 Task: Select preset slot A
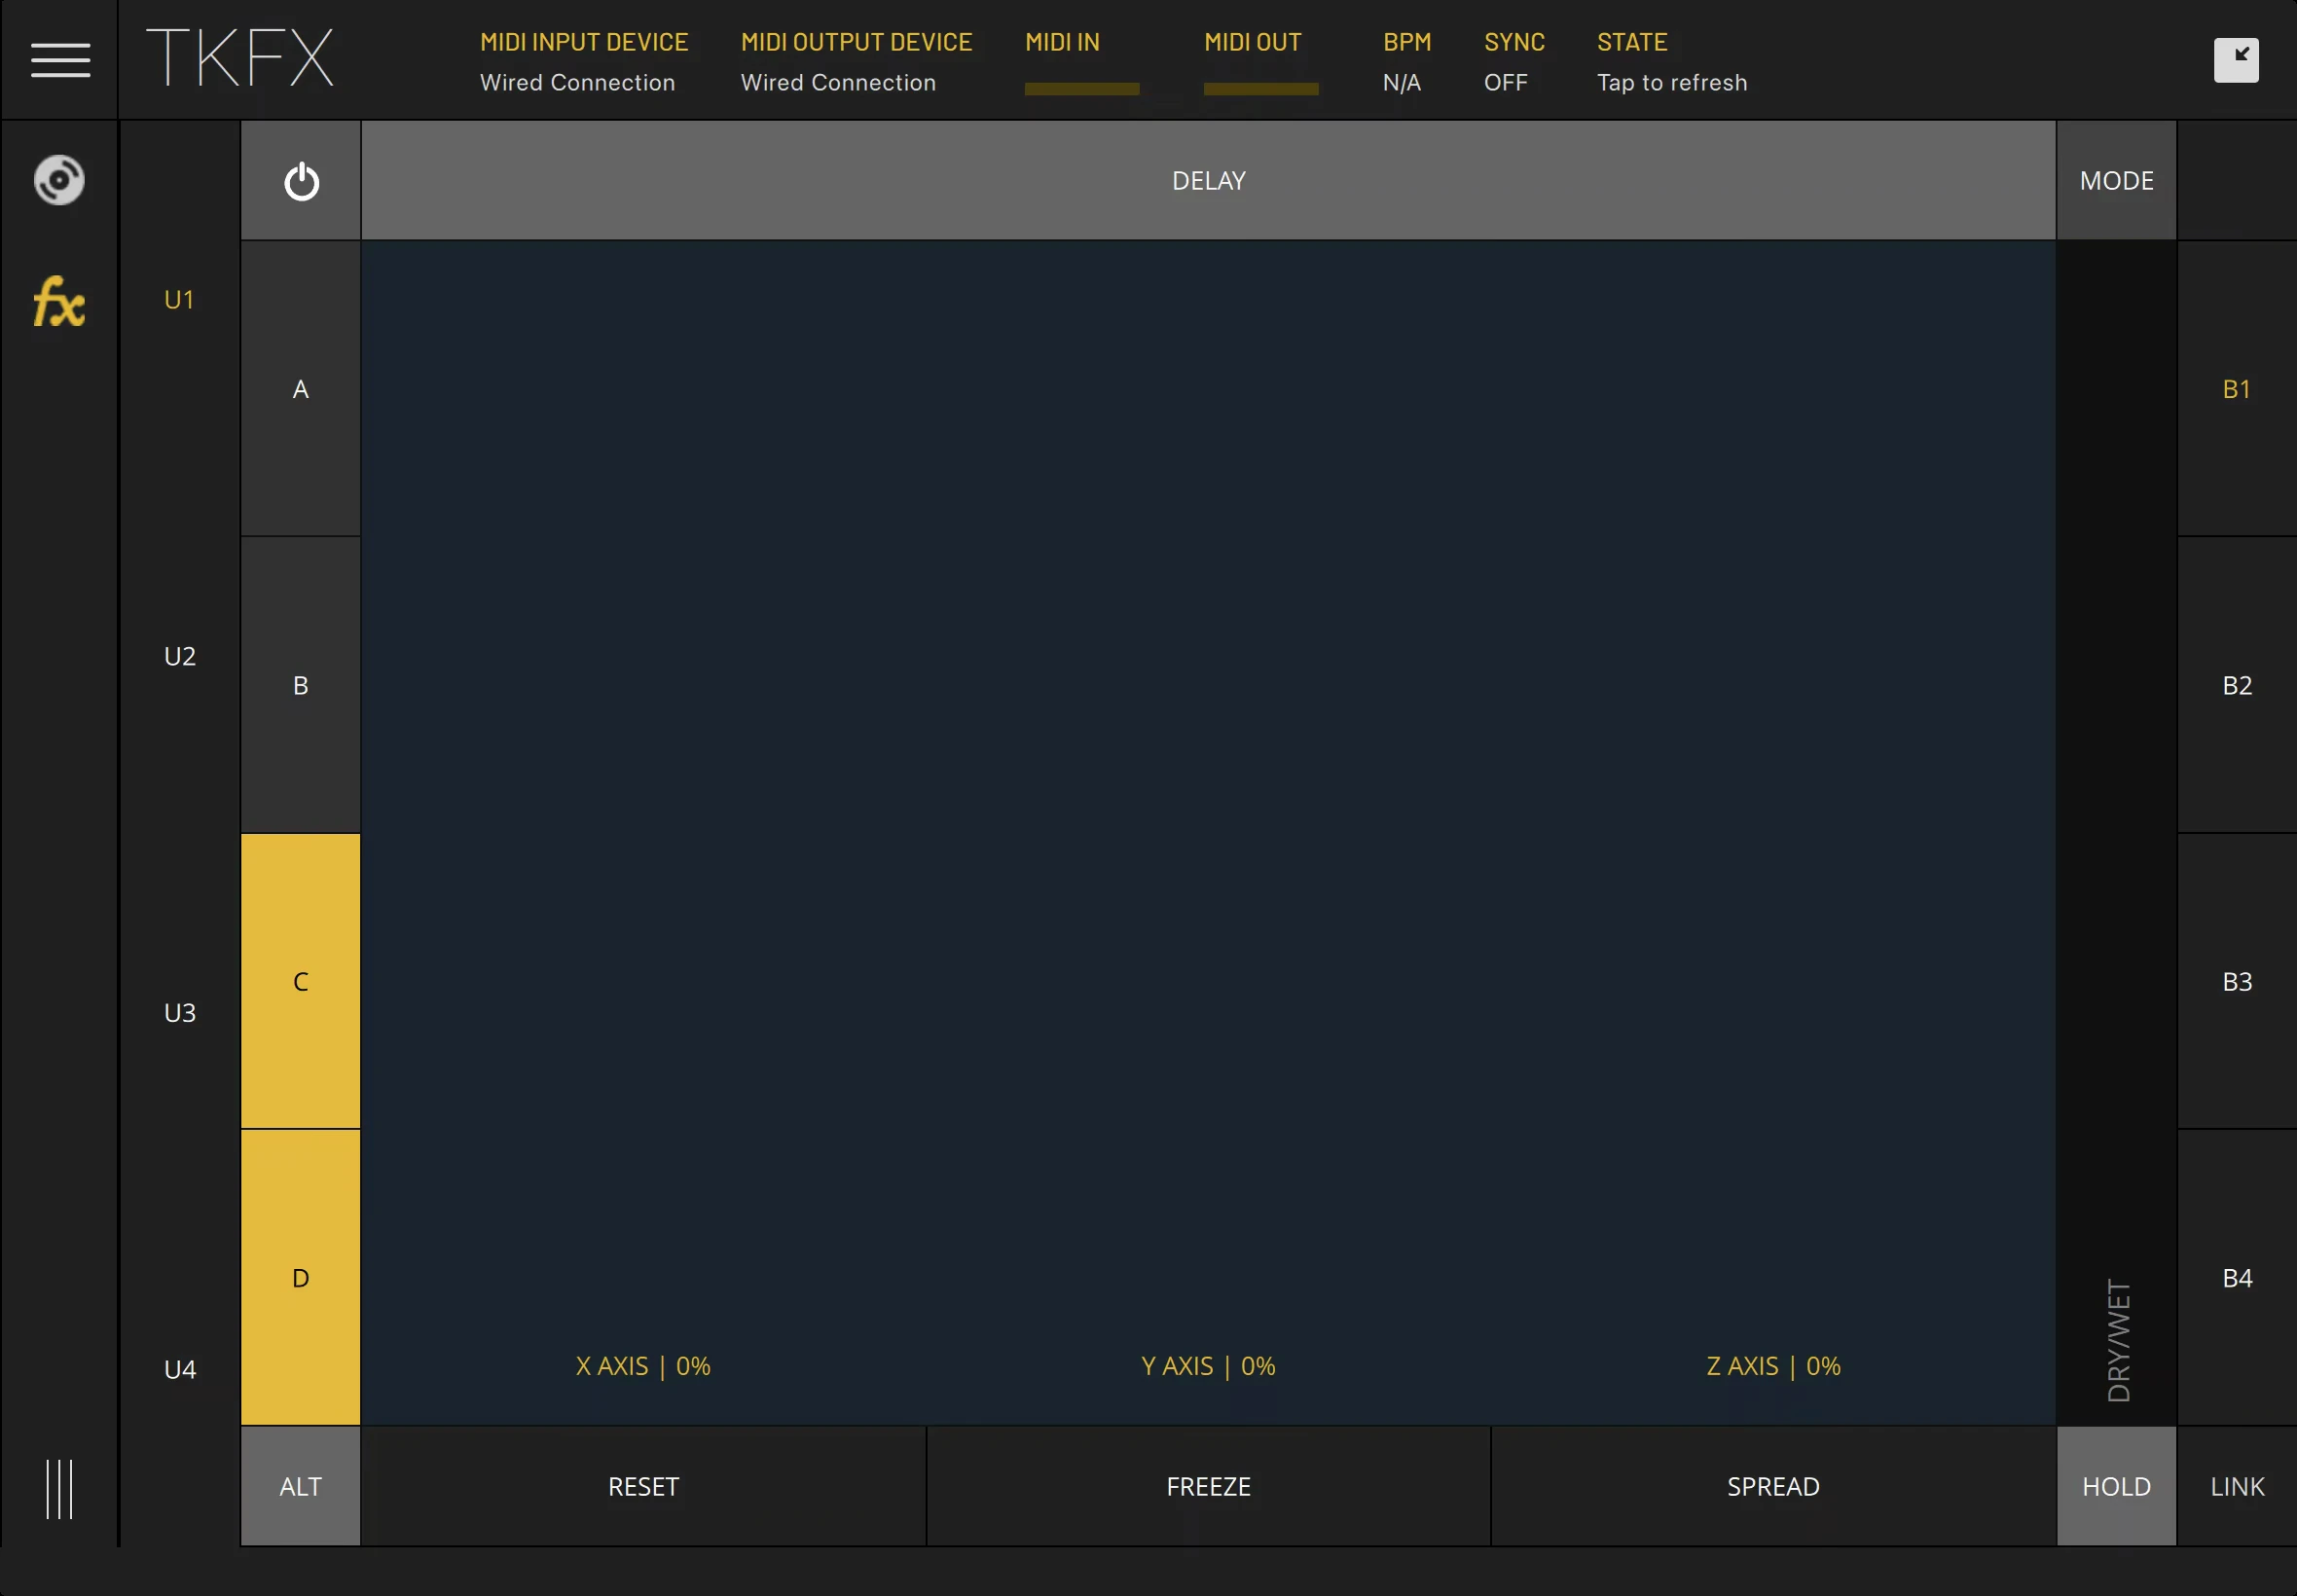[301, 389]
